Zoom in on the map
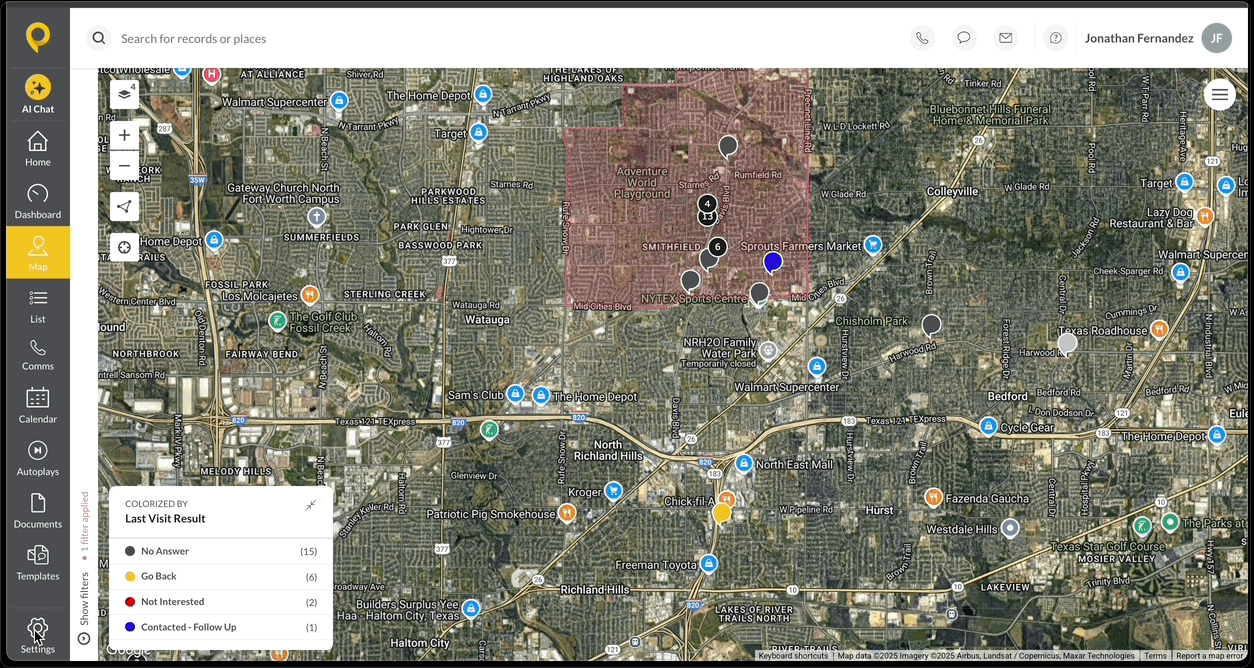 point(124,135)
